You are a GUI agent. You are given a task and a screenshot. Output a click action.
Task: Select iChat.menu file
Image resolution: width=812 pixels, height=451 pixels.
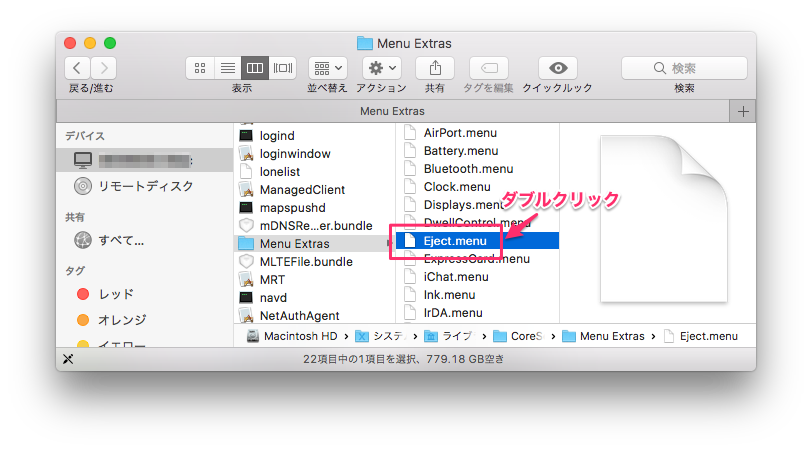477,277
